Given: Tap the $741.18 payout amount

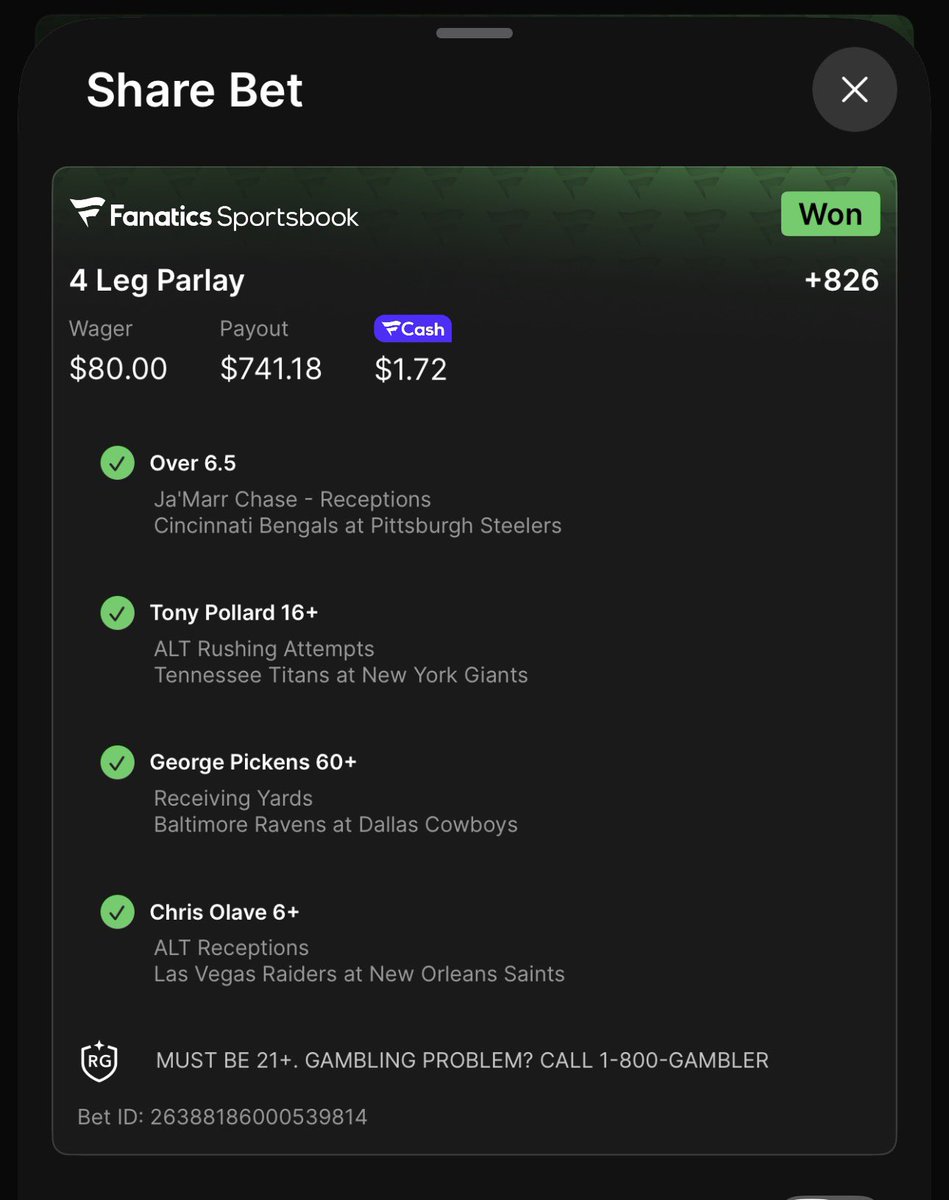Looking at the screenshot, I should tap(271, 369).
